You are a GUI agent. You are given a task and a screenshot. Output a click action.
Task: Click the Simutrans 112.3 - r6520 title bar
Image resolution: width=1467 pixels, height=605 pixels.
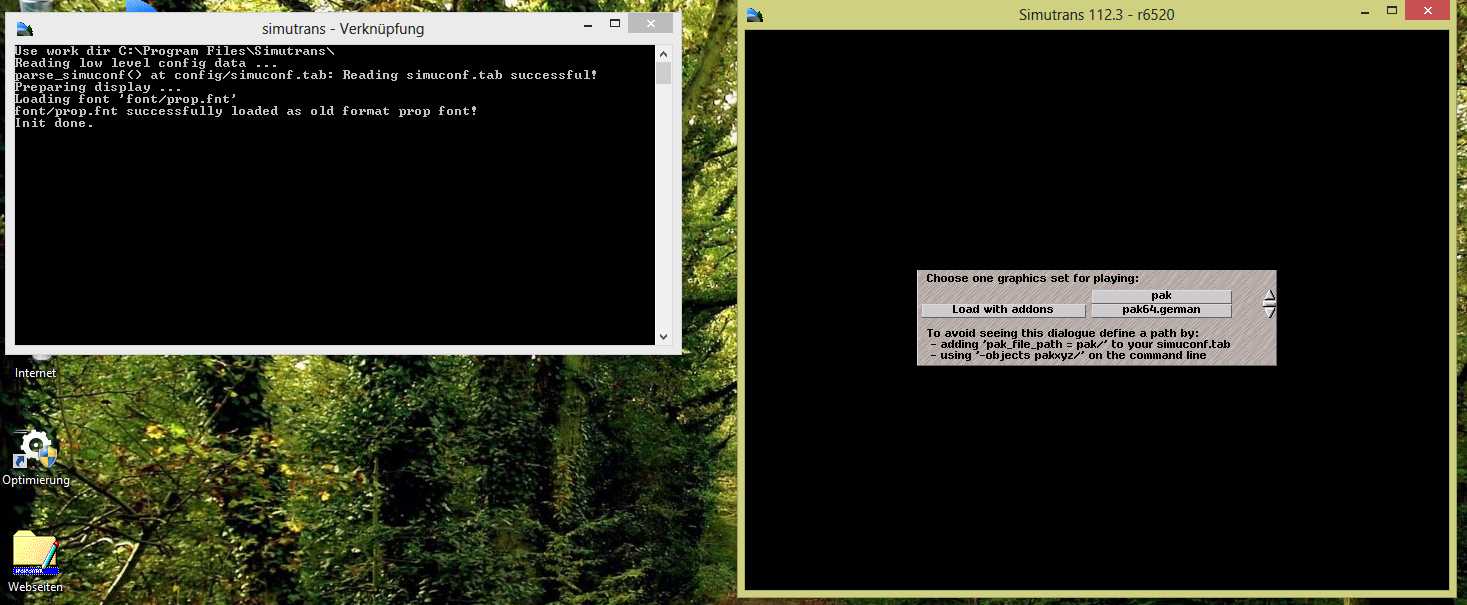1100,14
